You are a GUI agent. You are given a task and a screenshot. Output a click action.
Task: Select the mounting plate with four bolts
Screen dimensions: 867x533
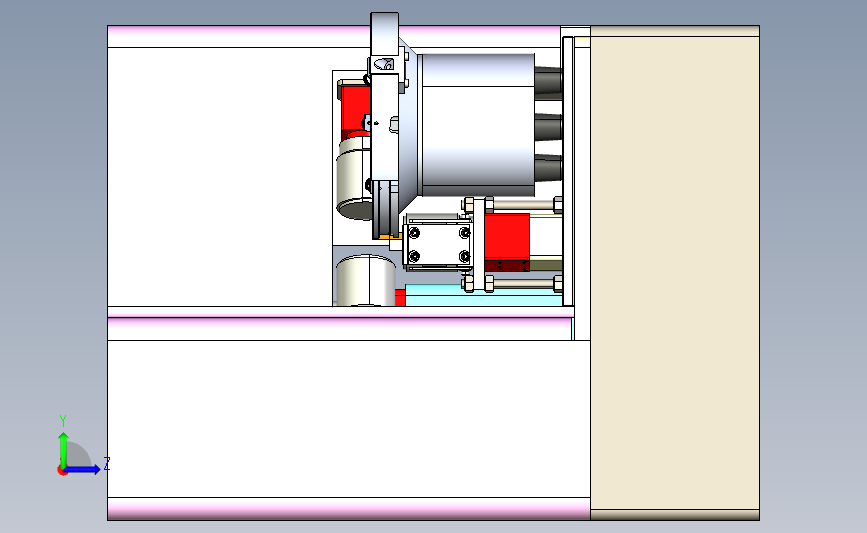pyautogui.click(x=438, y=244)
